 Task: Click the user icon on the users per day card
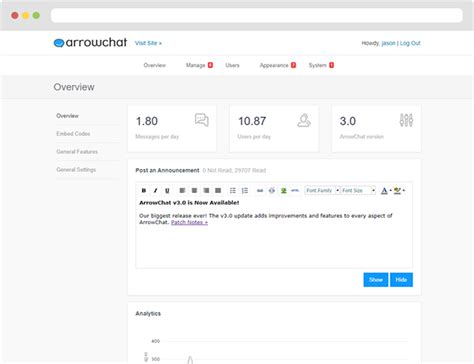click(x=304, y=120)
